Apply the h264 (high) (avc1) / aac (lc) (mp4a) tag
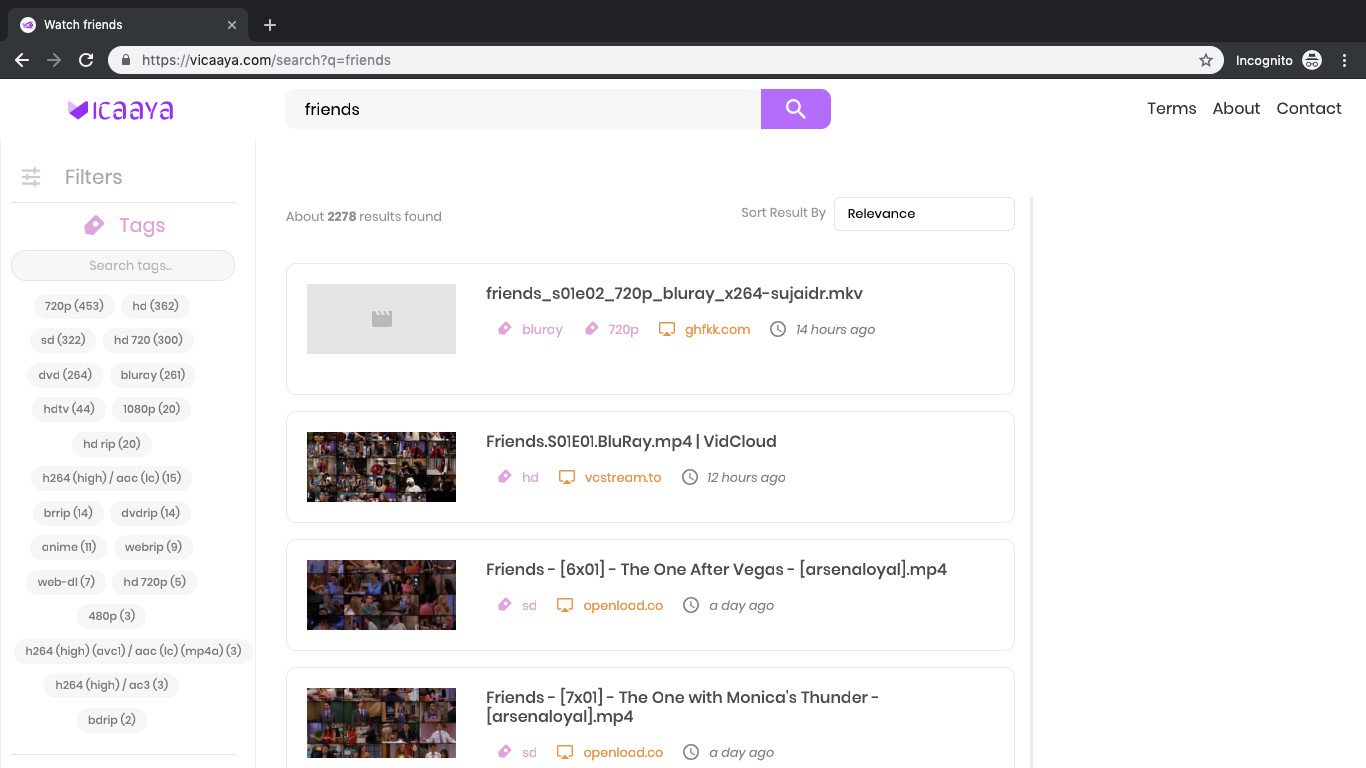The height and width of the screenshot is (768, 1366). pyautogui.click(x=134, y=651)
